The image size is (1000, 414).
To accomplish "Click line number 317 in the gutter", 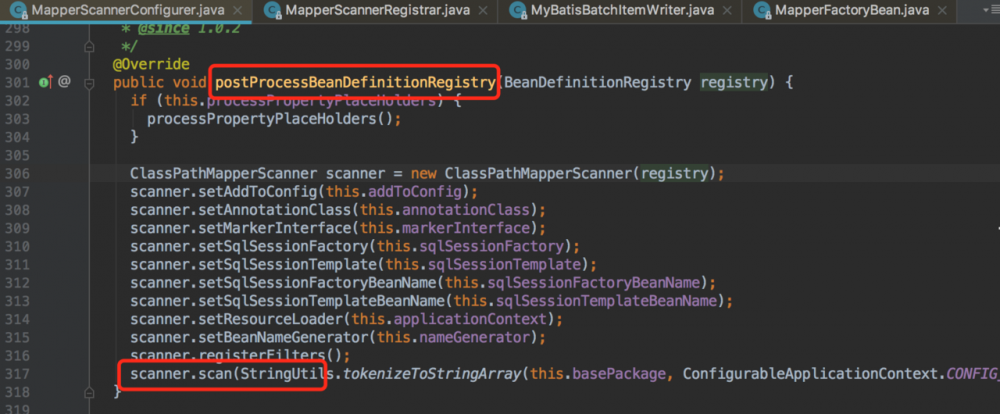I will pos(17,373).
